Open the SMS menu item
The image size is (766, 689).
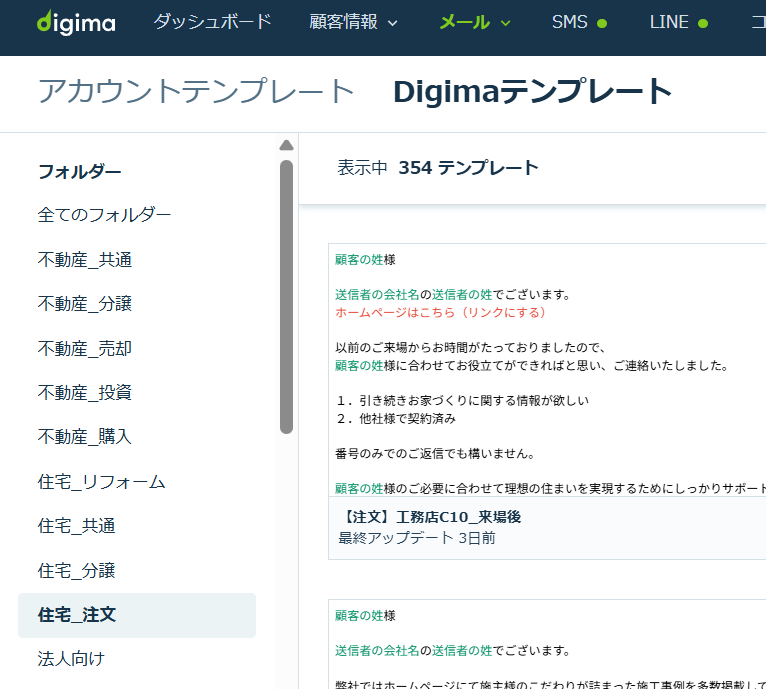point(570,22)
